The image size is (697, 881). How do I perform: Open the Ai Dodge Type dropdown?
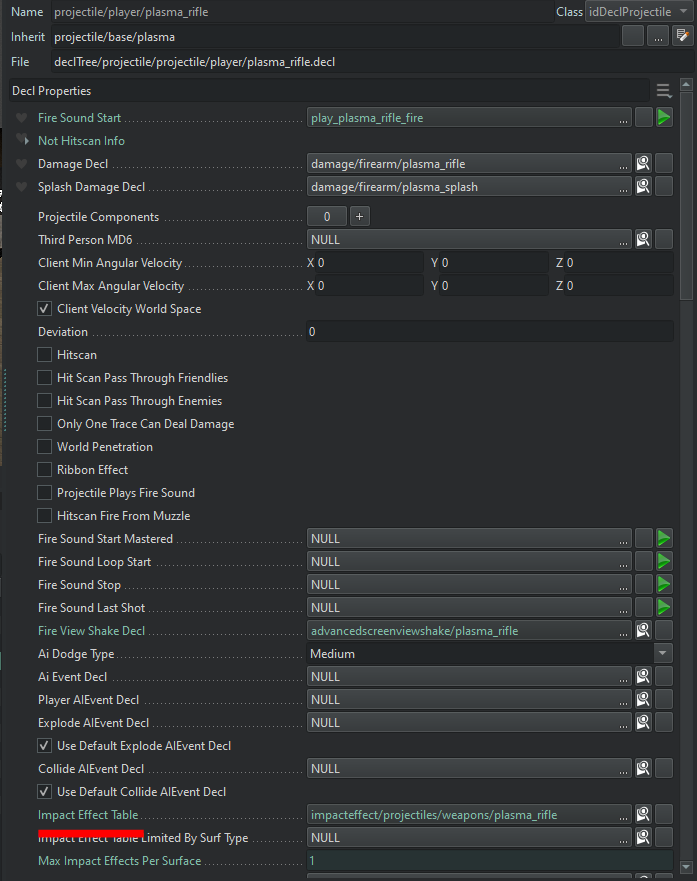coord(490,653)
